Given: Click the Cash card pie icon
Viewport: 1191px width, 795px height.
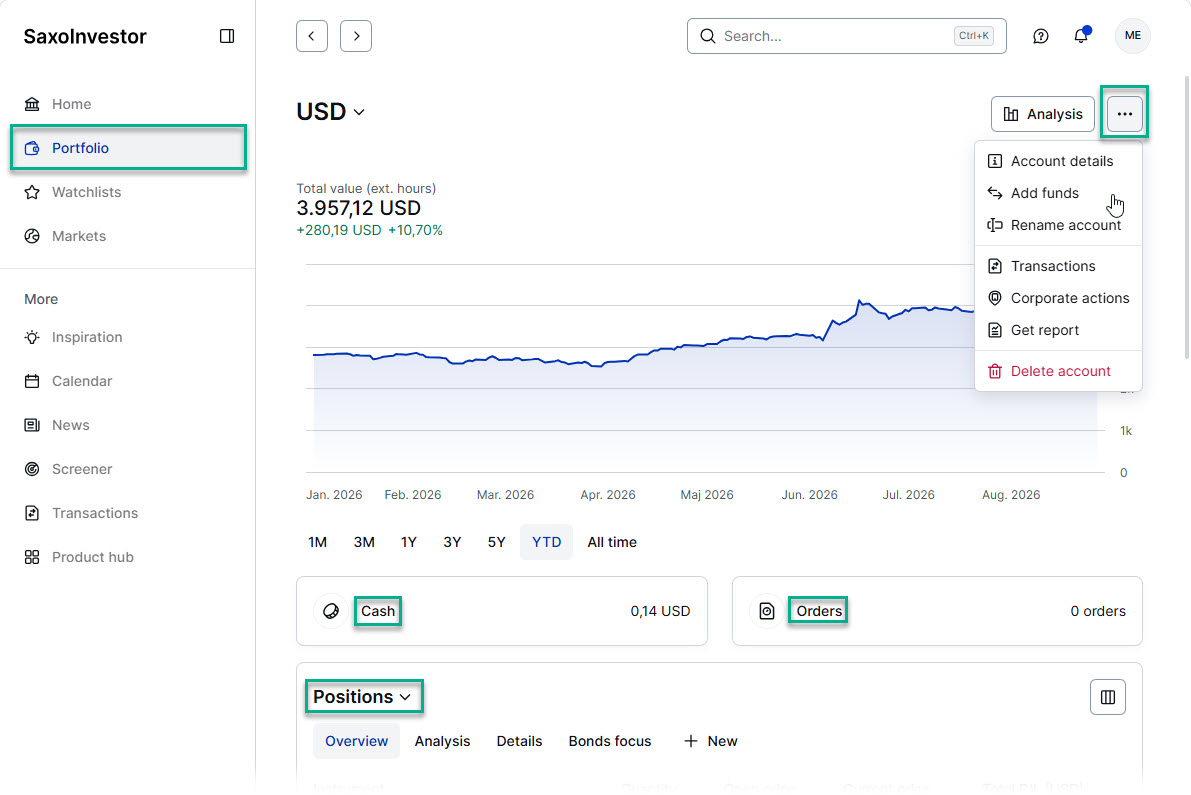Looking at the screenshot, I should click(331, 611).
